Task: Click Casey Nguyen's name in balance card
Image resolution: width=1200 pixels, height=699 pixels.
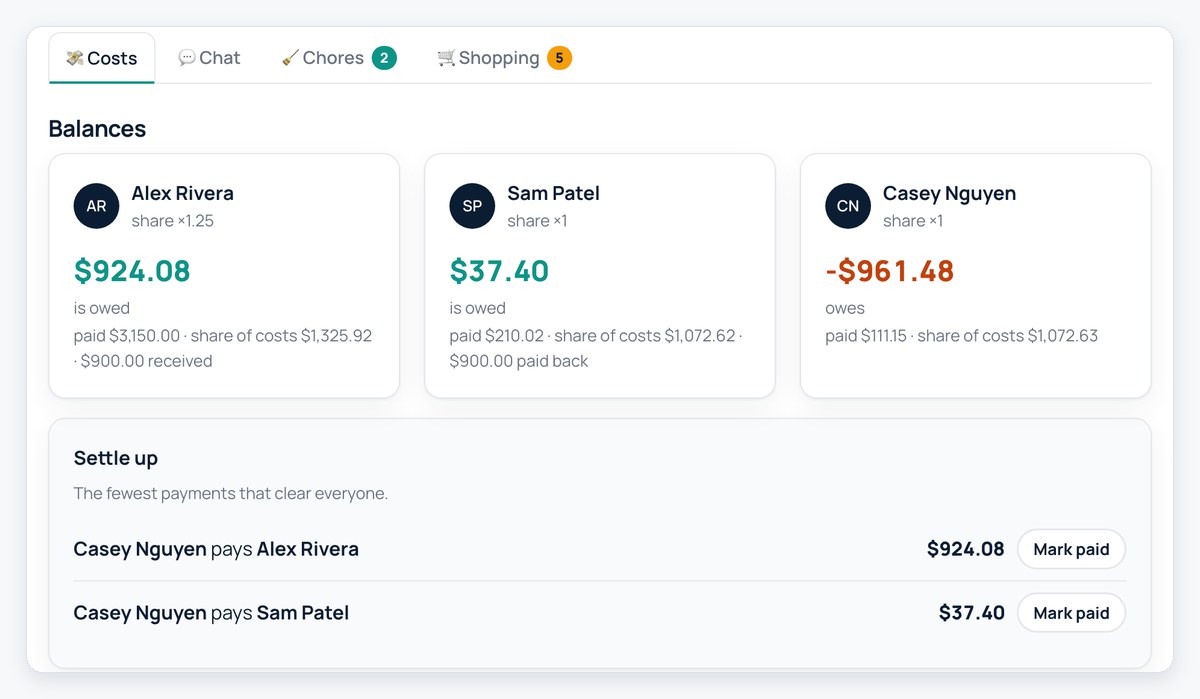Action: point(949,193)
